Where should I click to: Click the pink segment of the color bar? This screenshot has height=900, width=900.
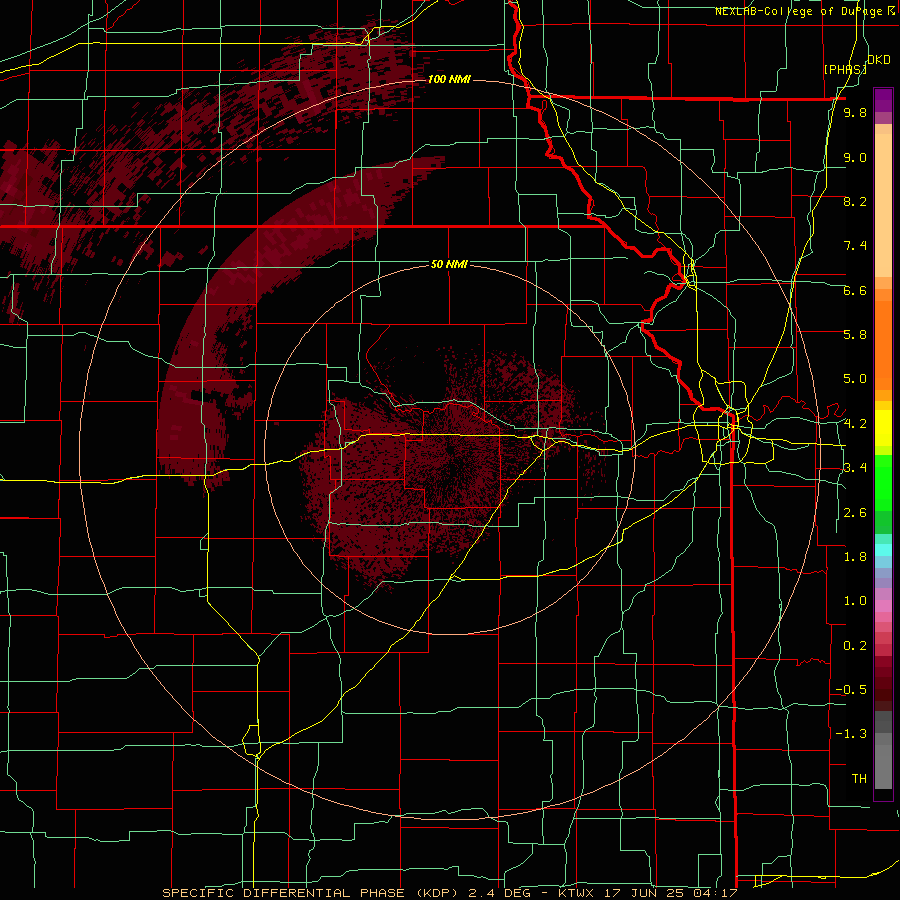tap(883, 606)
